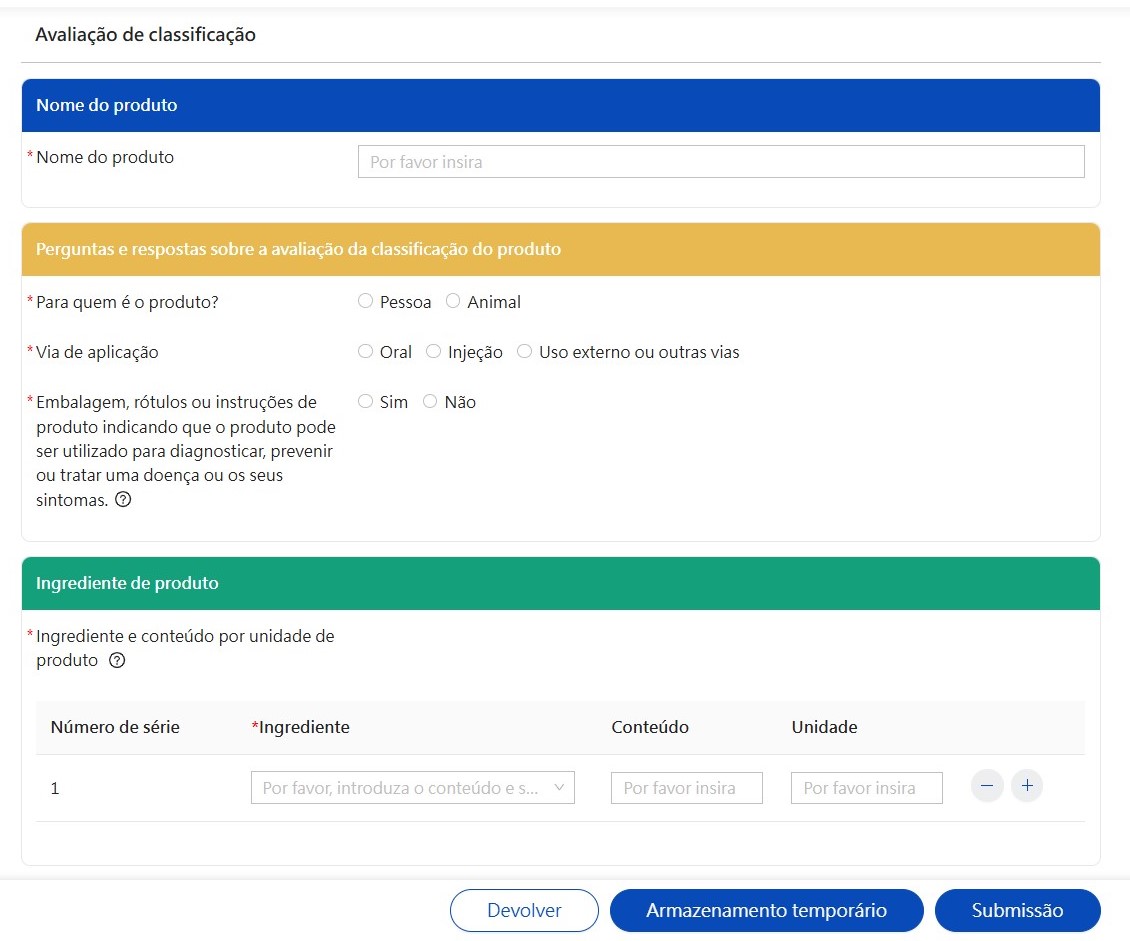Select Sim for packaging disease claim
Image resolution: width=1130 pixels, height=941 pixels.
[365, 401]
